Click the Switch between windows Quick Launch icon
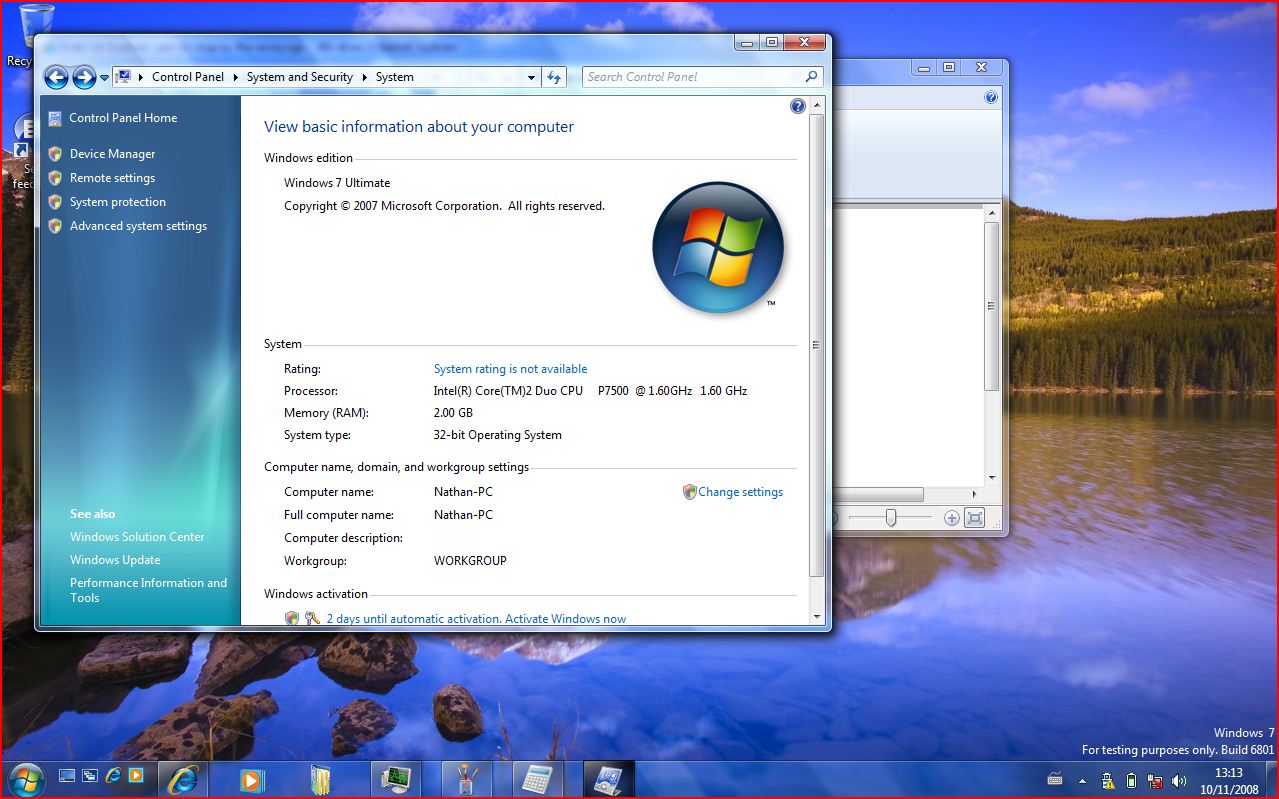Image resolution: width=1279 pixels, height=799 pixels. (90, 775)
